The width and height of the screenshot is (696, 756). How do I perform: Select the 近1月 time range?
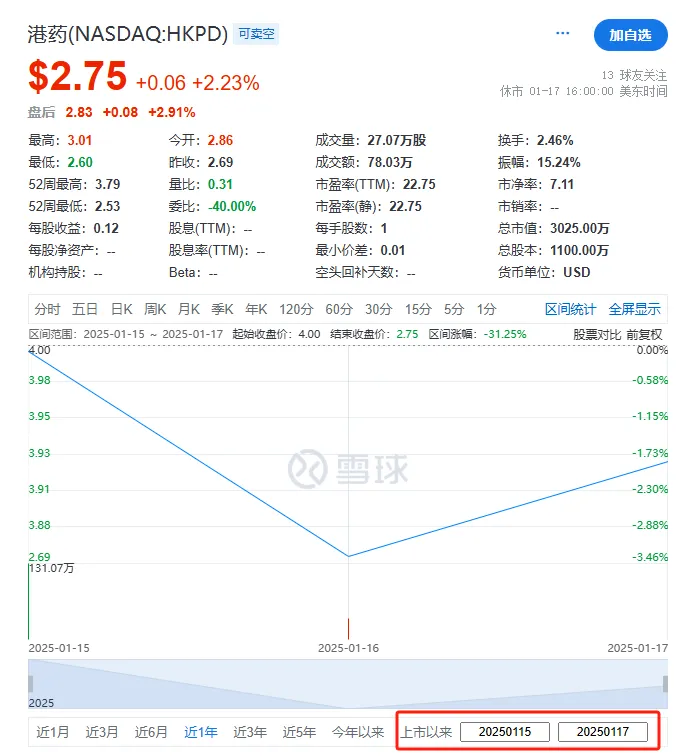[x=53, y=732]
